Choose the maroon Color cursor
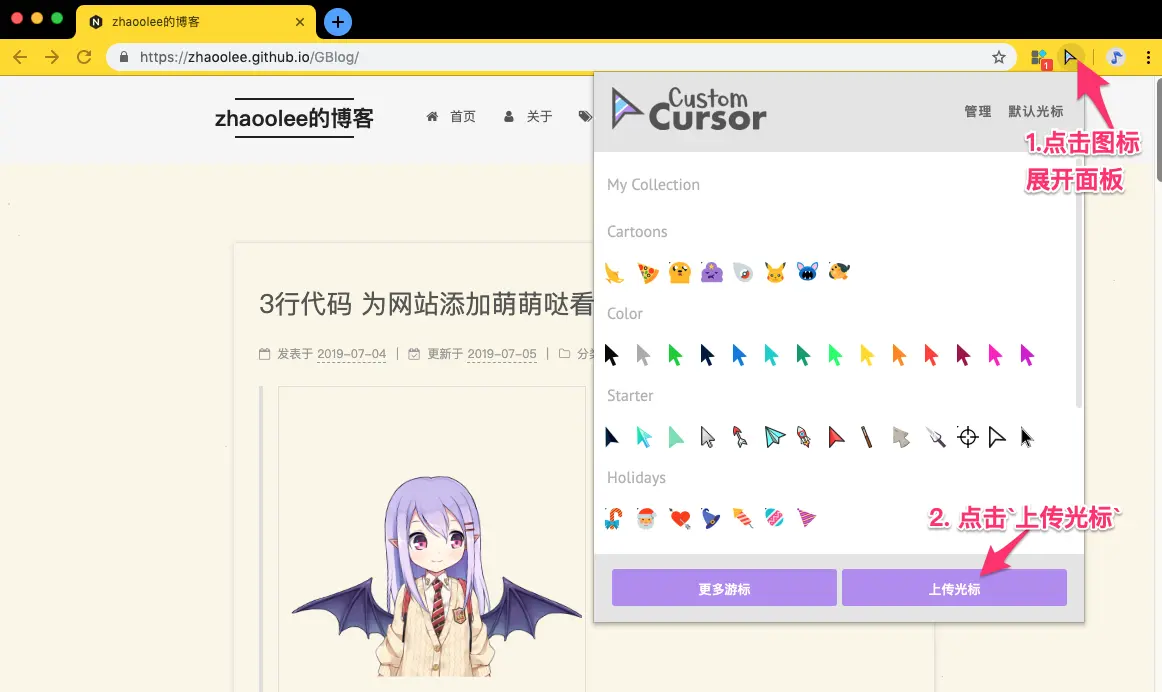The width and height of the screenshot is (1162, 692). [x=963, y=355]
